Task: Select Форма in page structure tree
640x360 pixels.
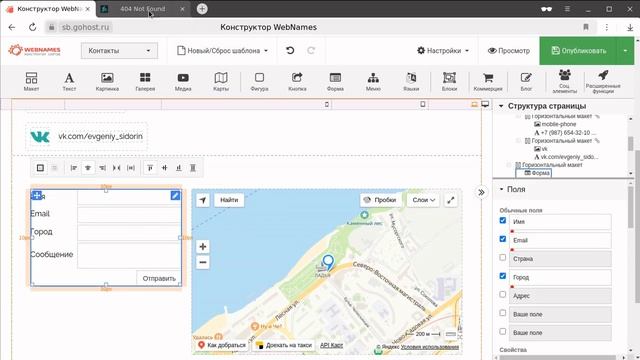Action: pyautogui.click(x=538, y=173)
